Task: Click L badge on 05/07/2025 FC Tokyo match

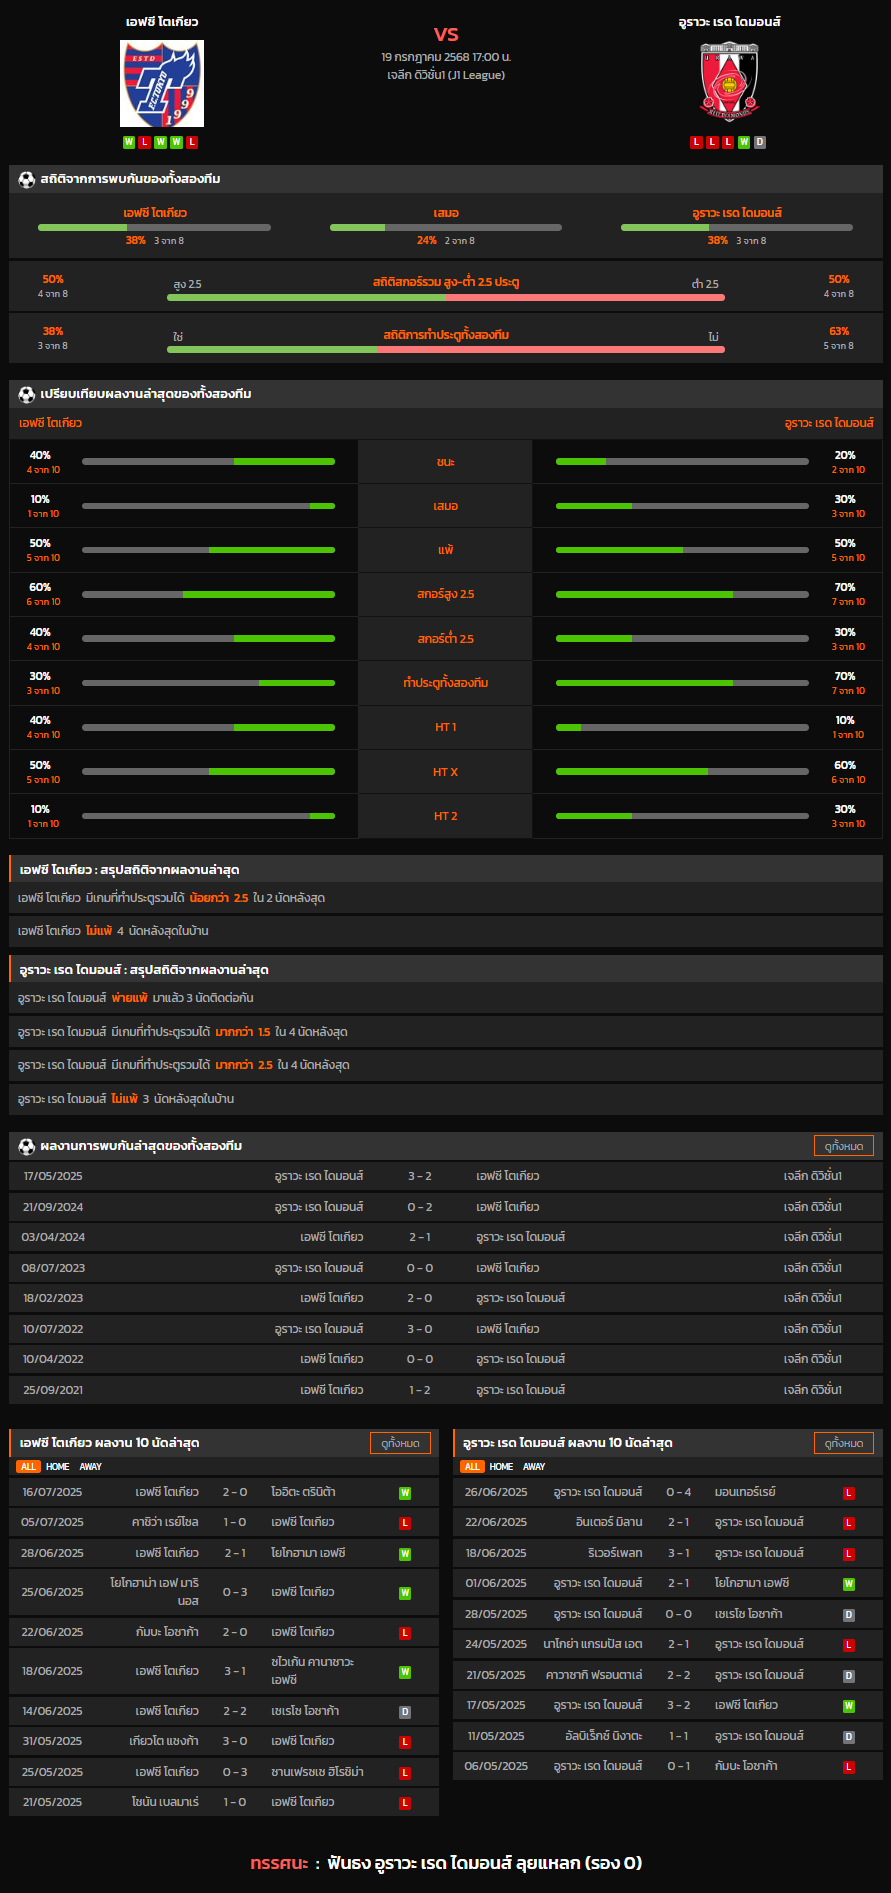Action: tap(405, 1523)
